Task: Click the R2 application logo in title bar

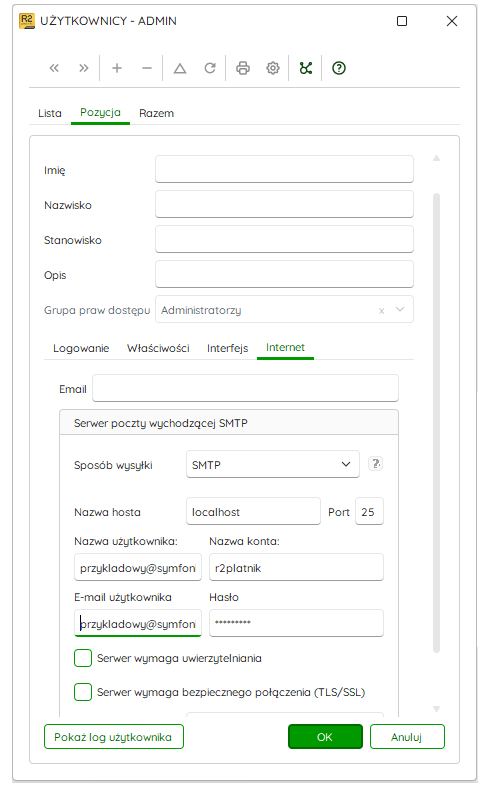Action: 27,21
